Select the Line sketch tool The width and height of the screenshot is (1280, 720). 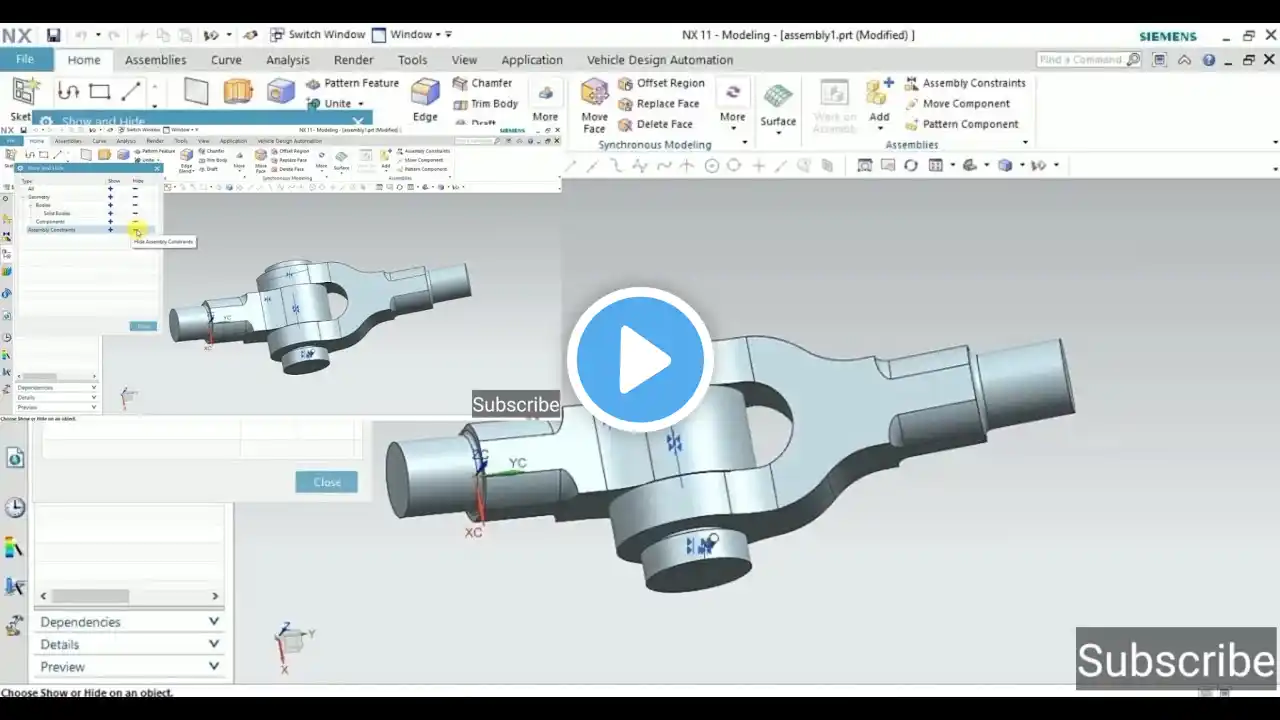pos(131,92)
